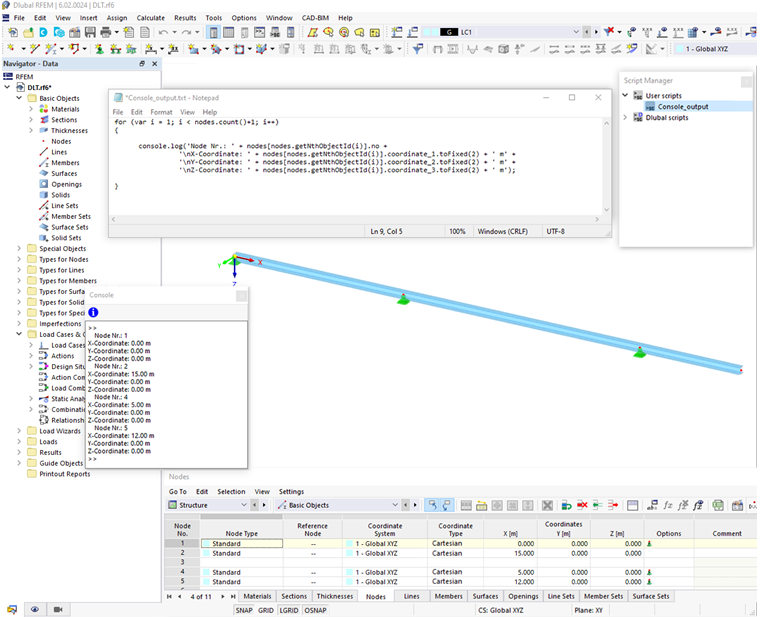Go to previous load case arrow
Screen dimensions: 760x617
[x=587, y=32]
